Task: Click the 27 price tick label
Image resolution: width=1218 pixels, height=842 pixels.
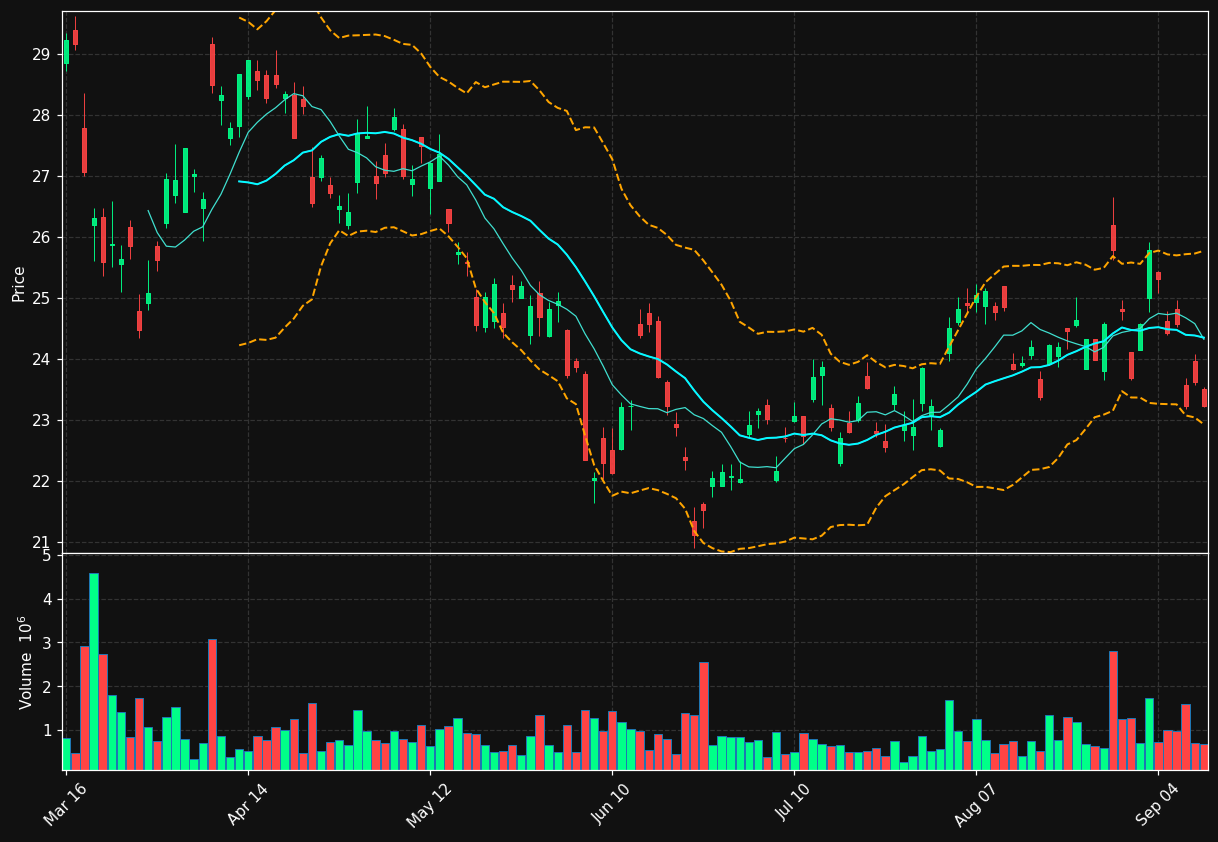Action: (40, 176)
